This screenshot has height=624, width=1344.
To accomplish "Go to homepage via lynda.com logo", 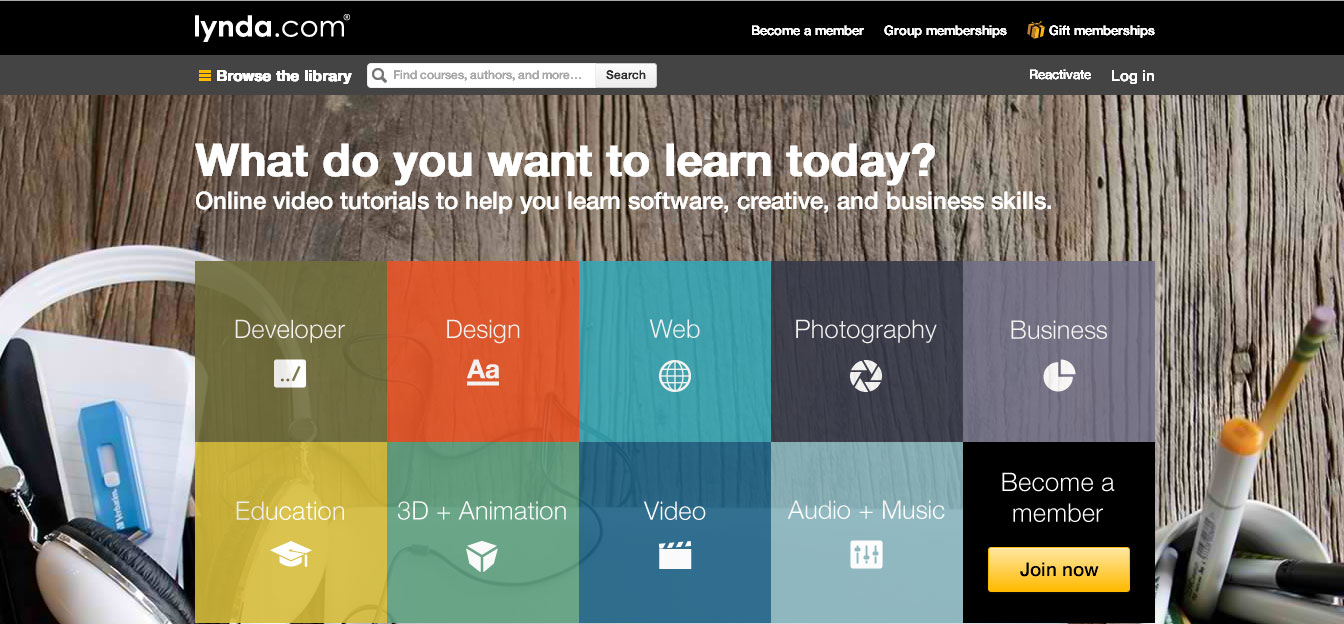I will pyautogui.click(x=272, y=28).
